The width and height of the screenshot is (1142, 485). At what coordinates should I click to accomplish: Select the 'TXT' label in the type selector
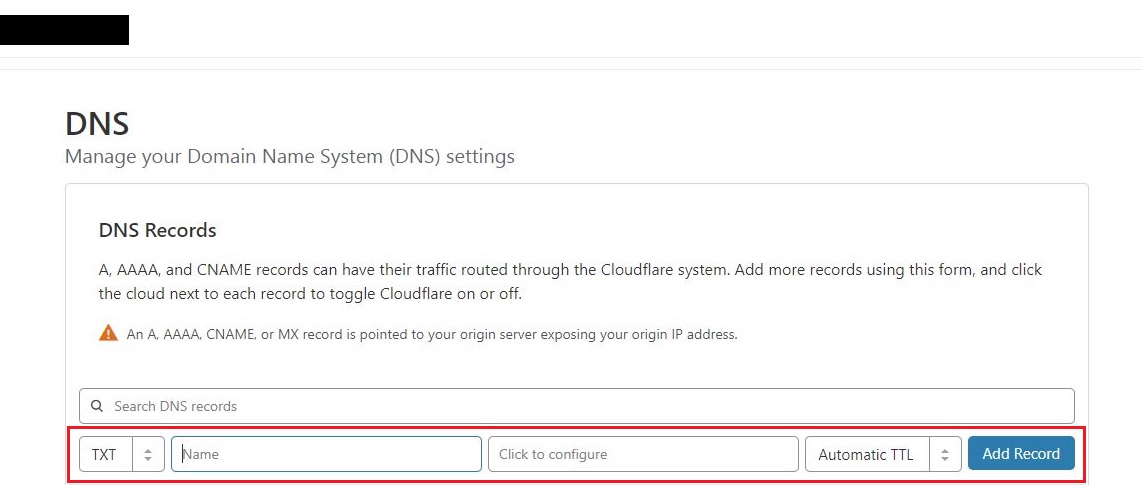104,454
